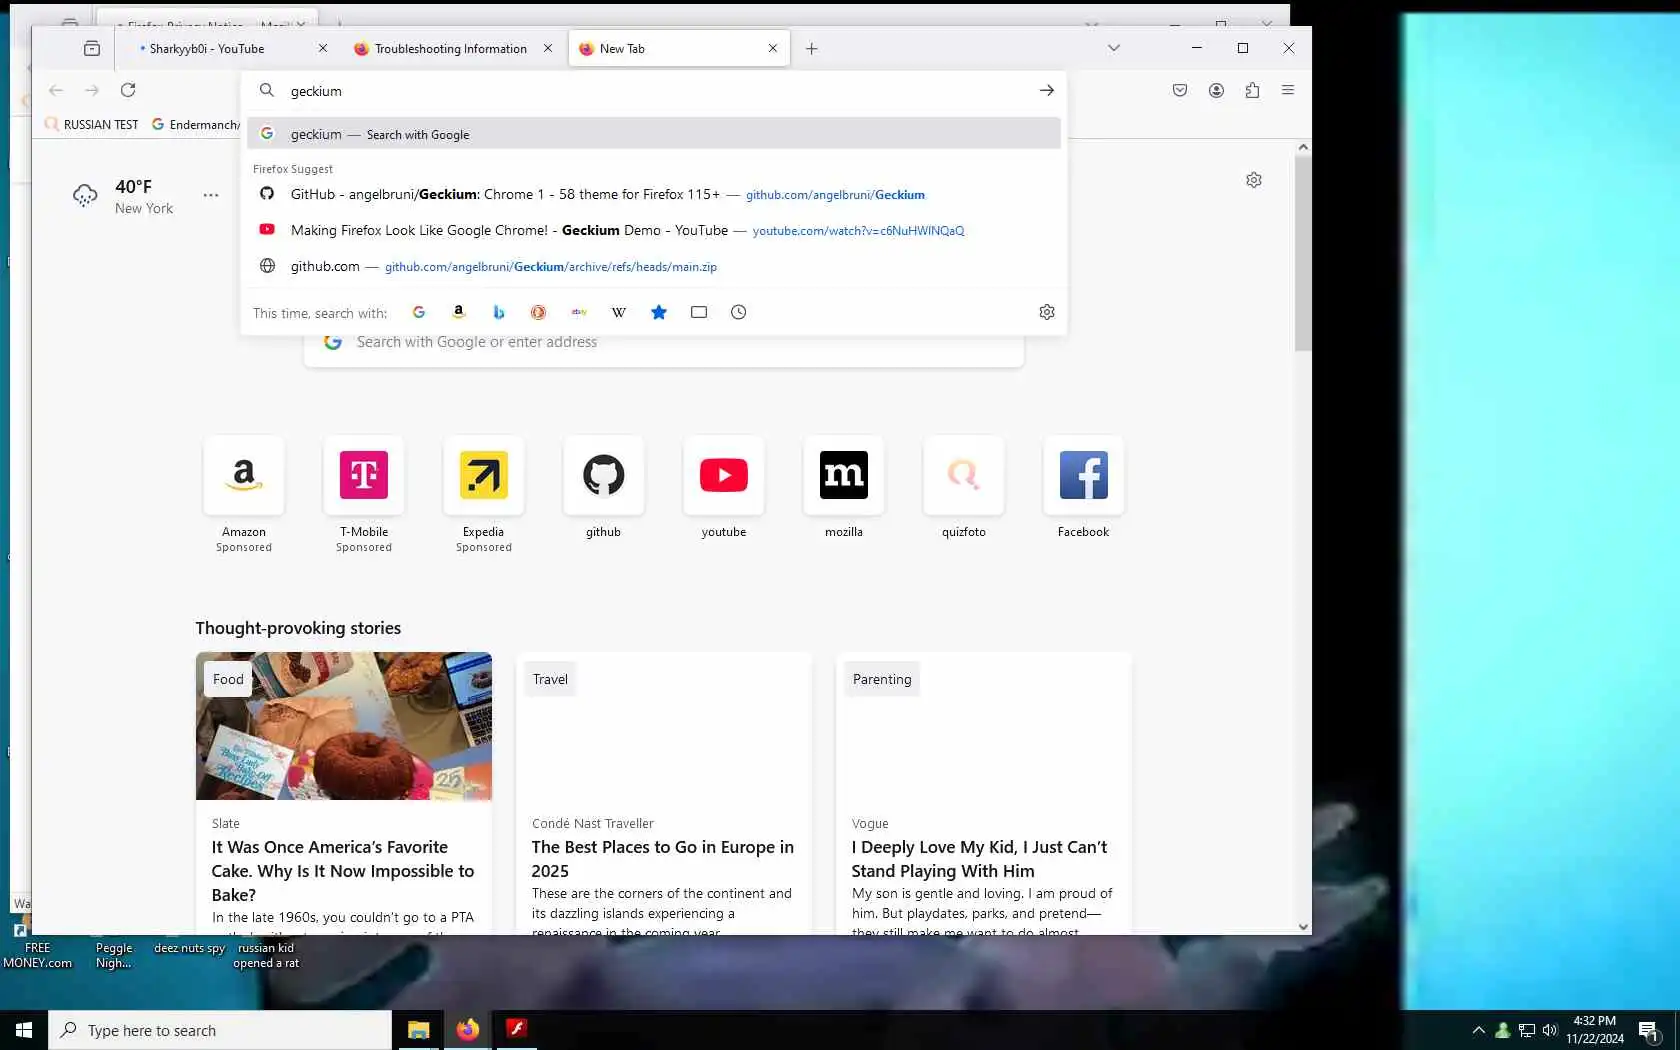1680x1050 pixels.
Task: Go back one page in Firefox
Action: click(x=56, y=90)
